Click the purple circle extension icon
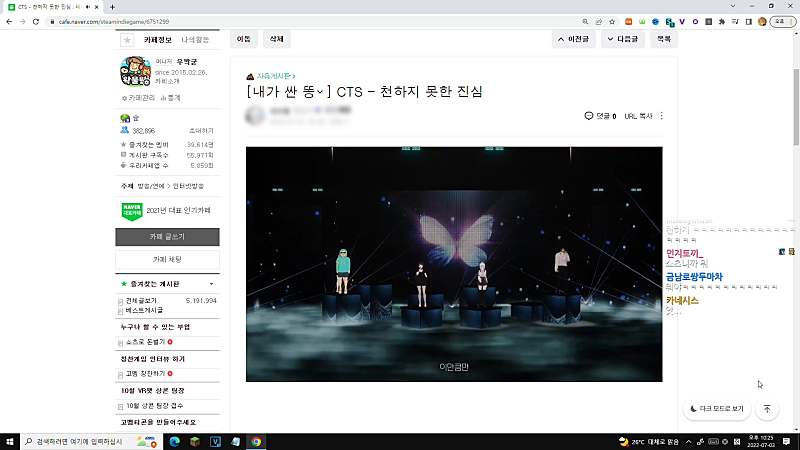This screenshot has width=800, height=450. (x=695, y=21)
